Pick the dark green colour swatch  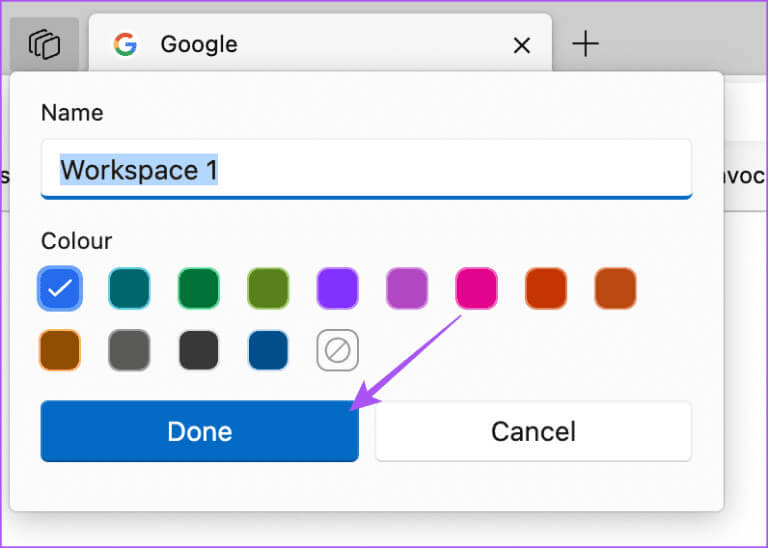tap(199, 288)
